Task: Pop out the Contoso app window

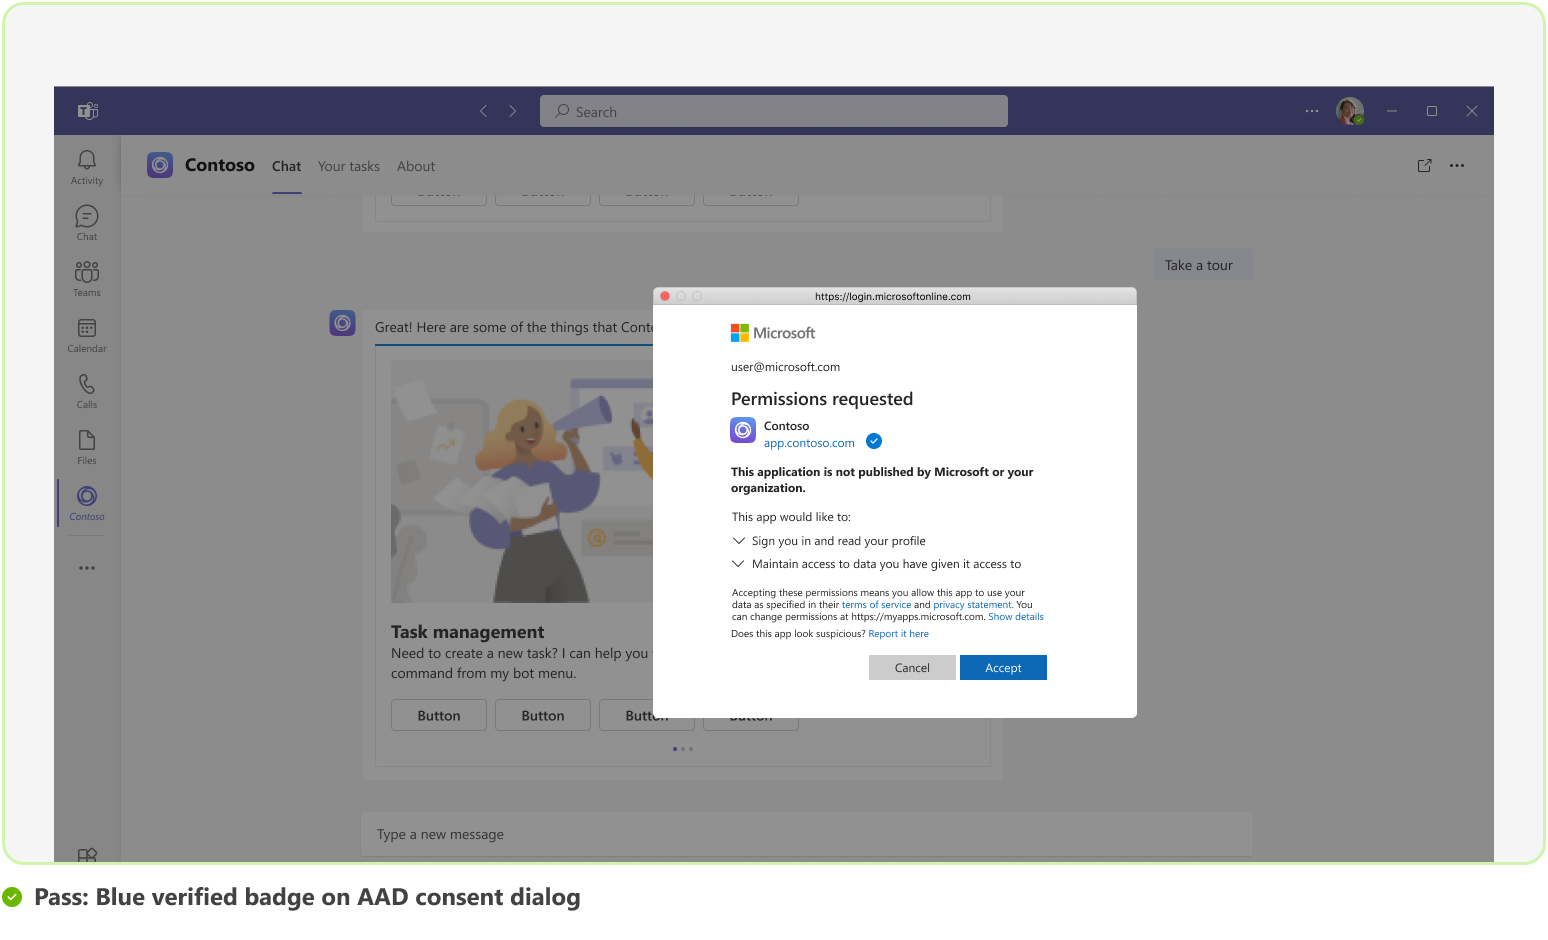Action: [x=1425, y=166]
